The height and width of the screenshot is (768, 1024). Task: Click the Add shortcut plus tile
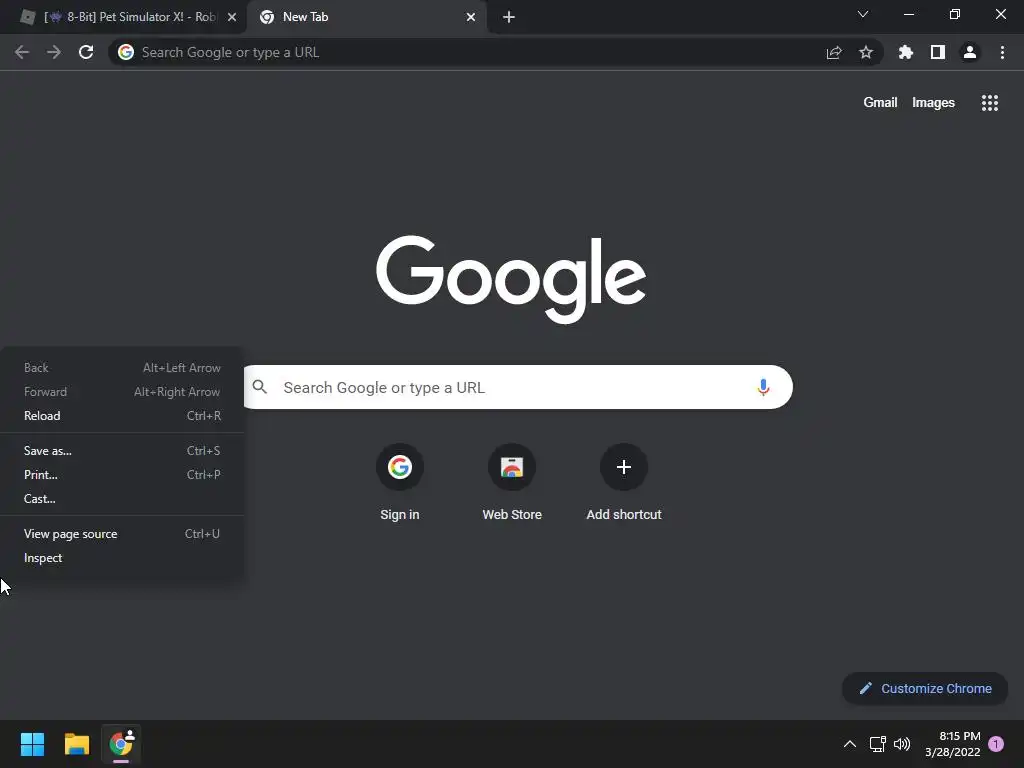624,483
